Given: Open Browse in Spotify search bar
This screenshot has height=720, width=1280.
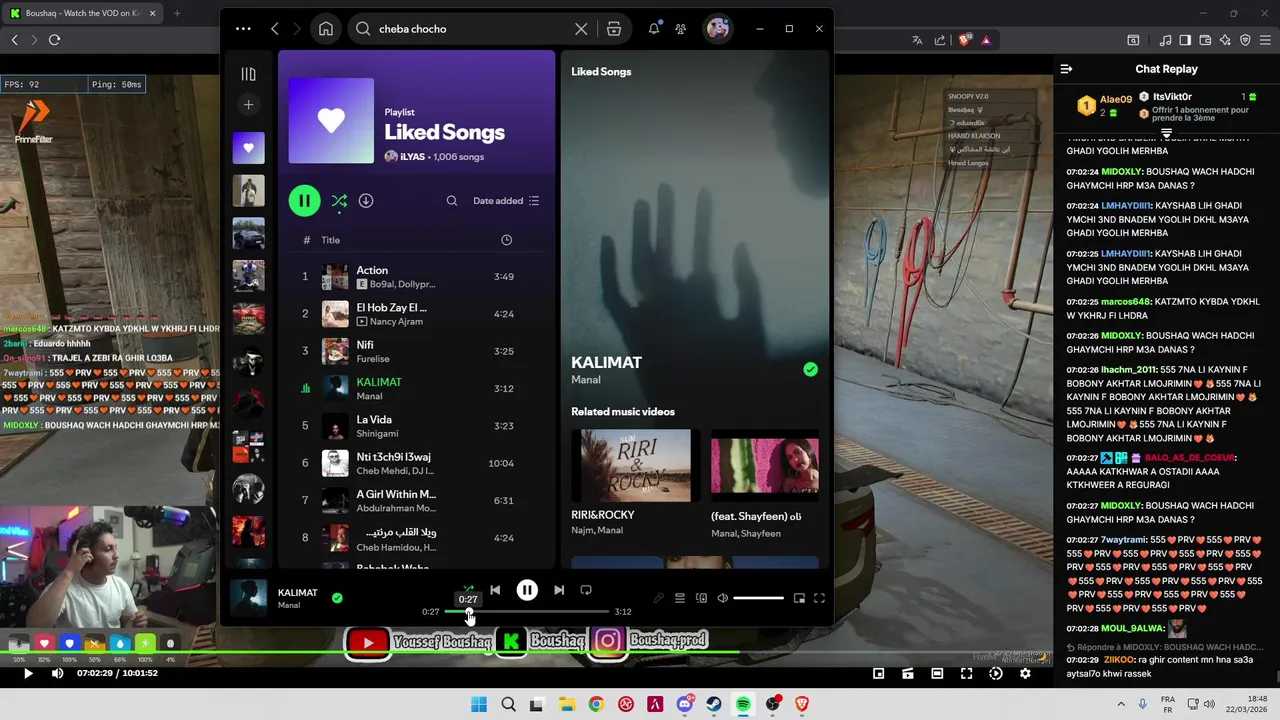Looking at the screenshot, I should (x=614, y=29).
